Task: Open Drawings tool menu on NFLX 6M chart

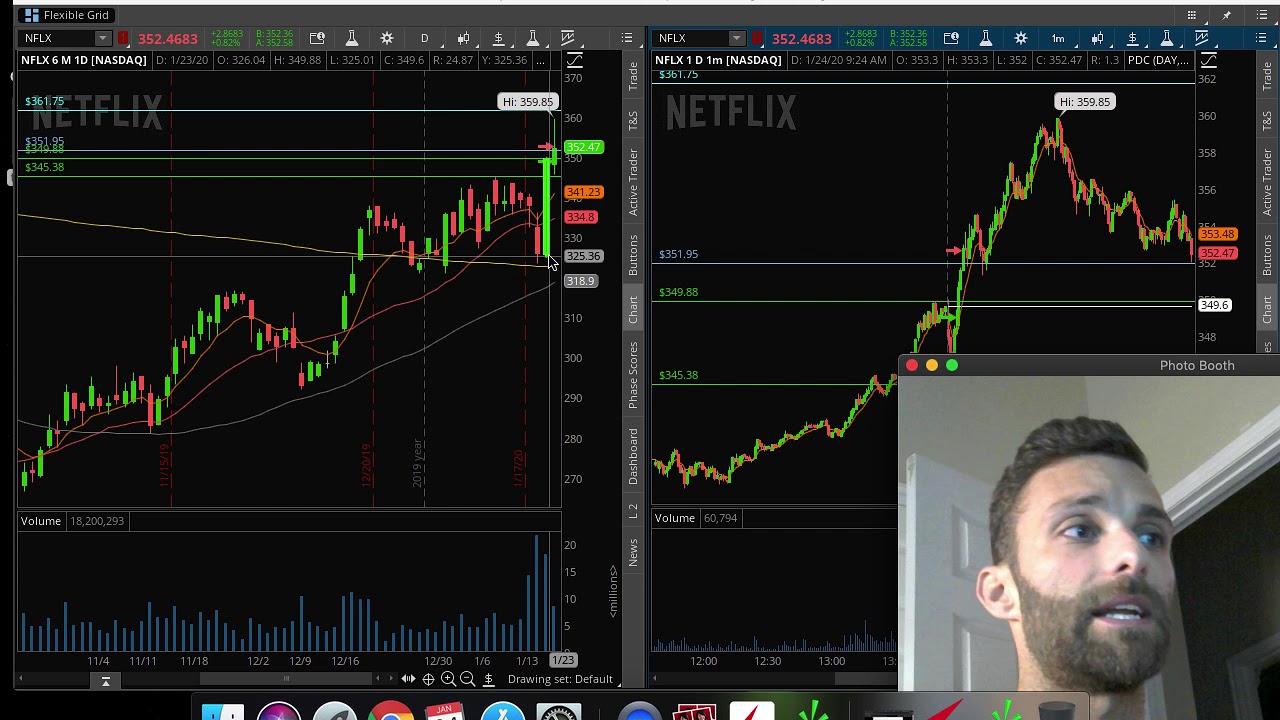Action: click(498, 38)
